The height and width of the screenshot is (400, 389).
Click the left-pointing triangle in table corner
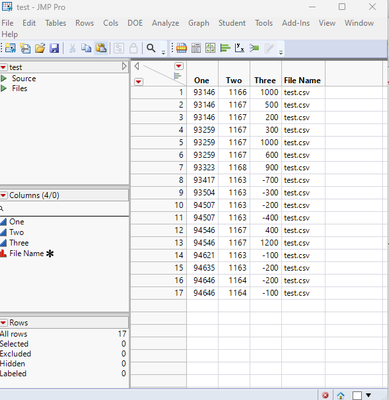(137, 66)
